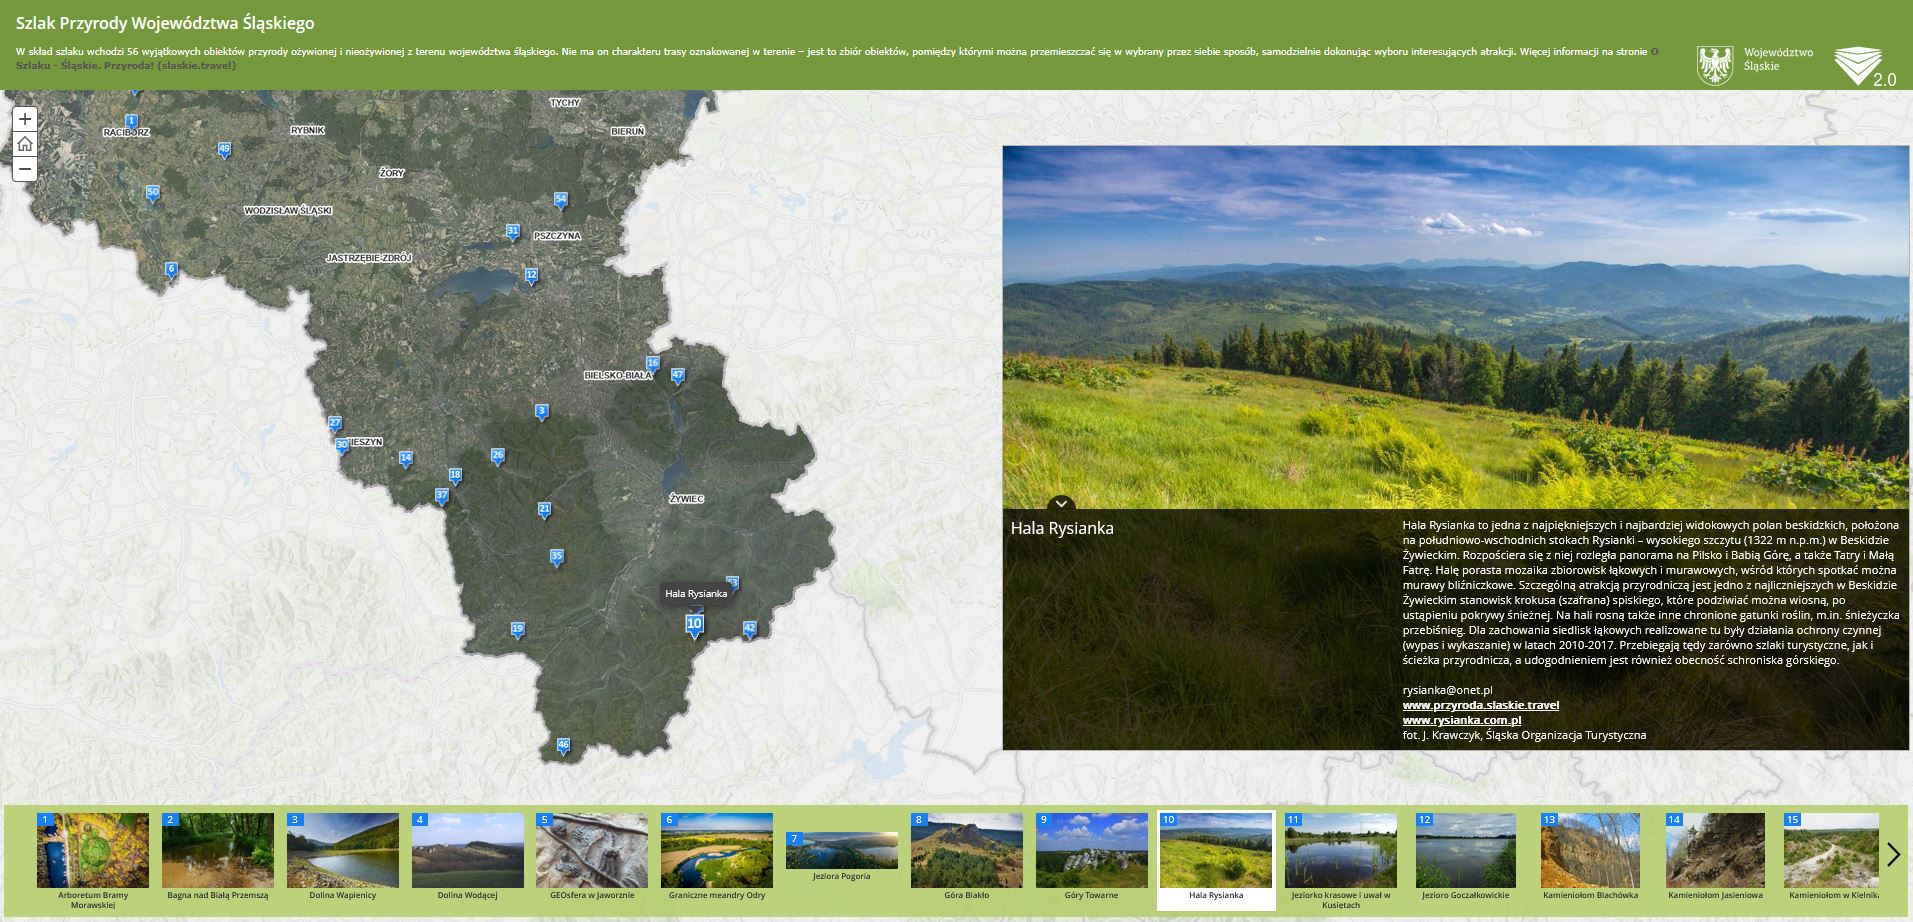Click map marker number 37
1913x922 pixels.
pos(442,496)
